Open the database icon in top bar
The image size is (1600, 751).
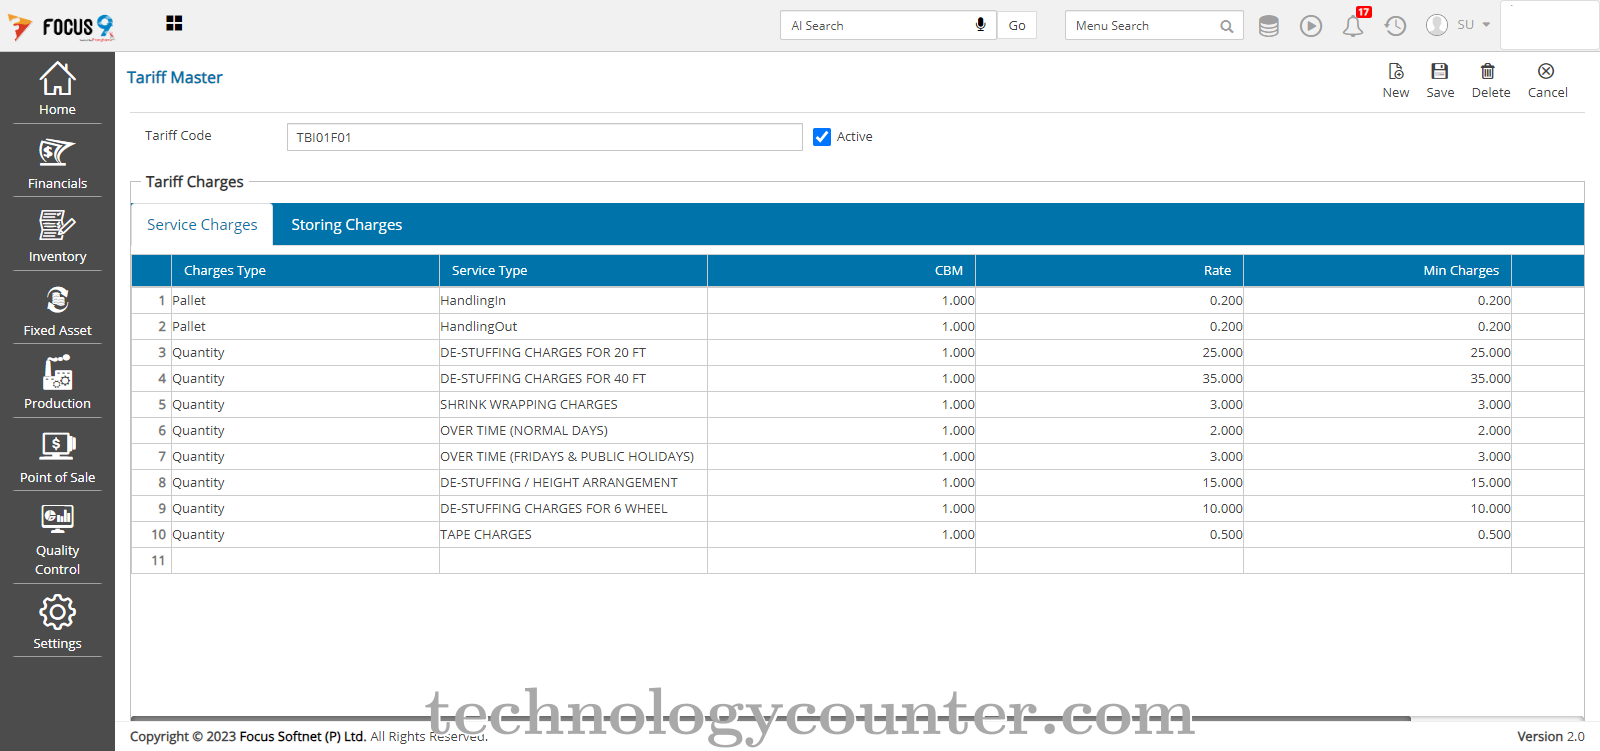coord(1268,26)
